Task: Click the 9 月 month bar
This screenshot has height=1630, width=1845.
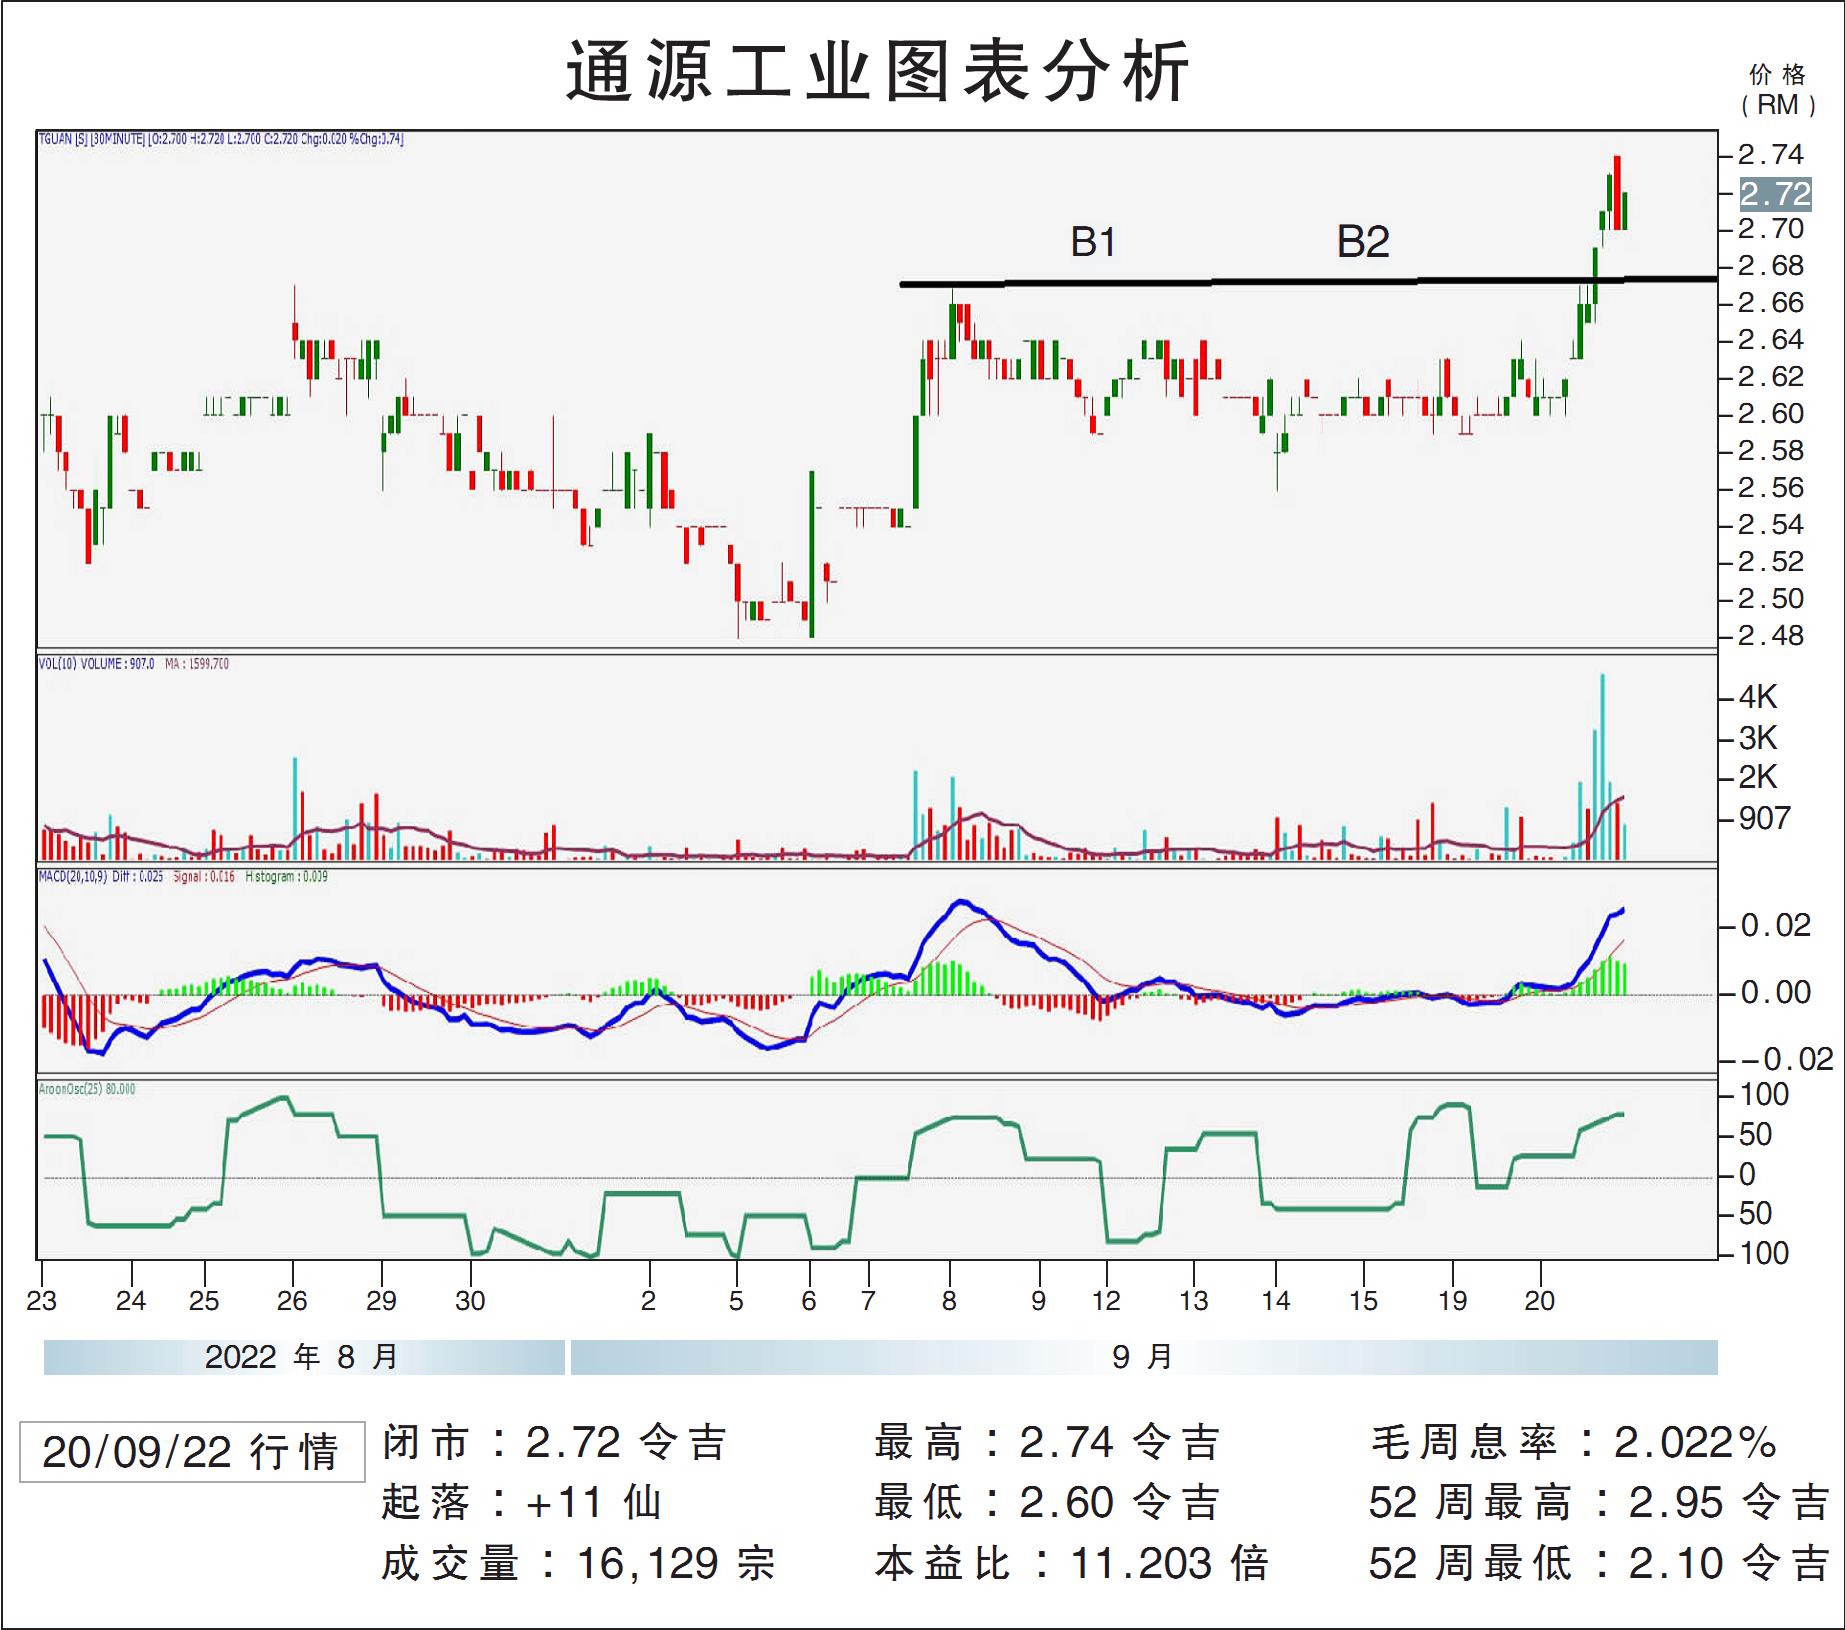Action: pyautogui.click(x=1144, y=1357)
